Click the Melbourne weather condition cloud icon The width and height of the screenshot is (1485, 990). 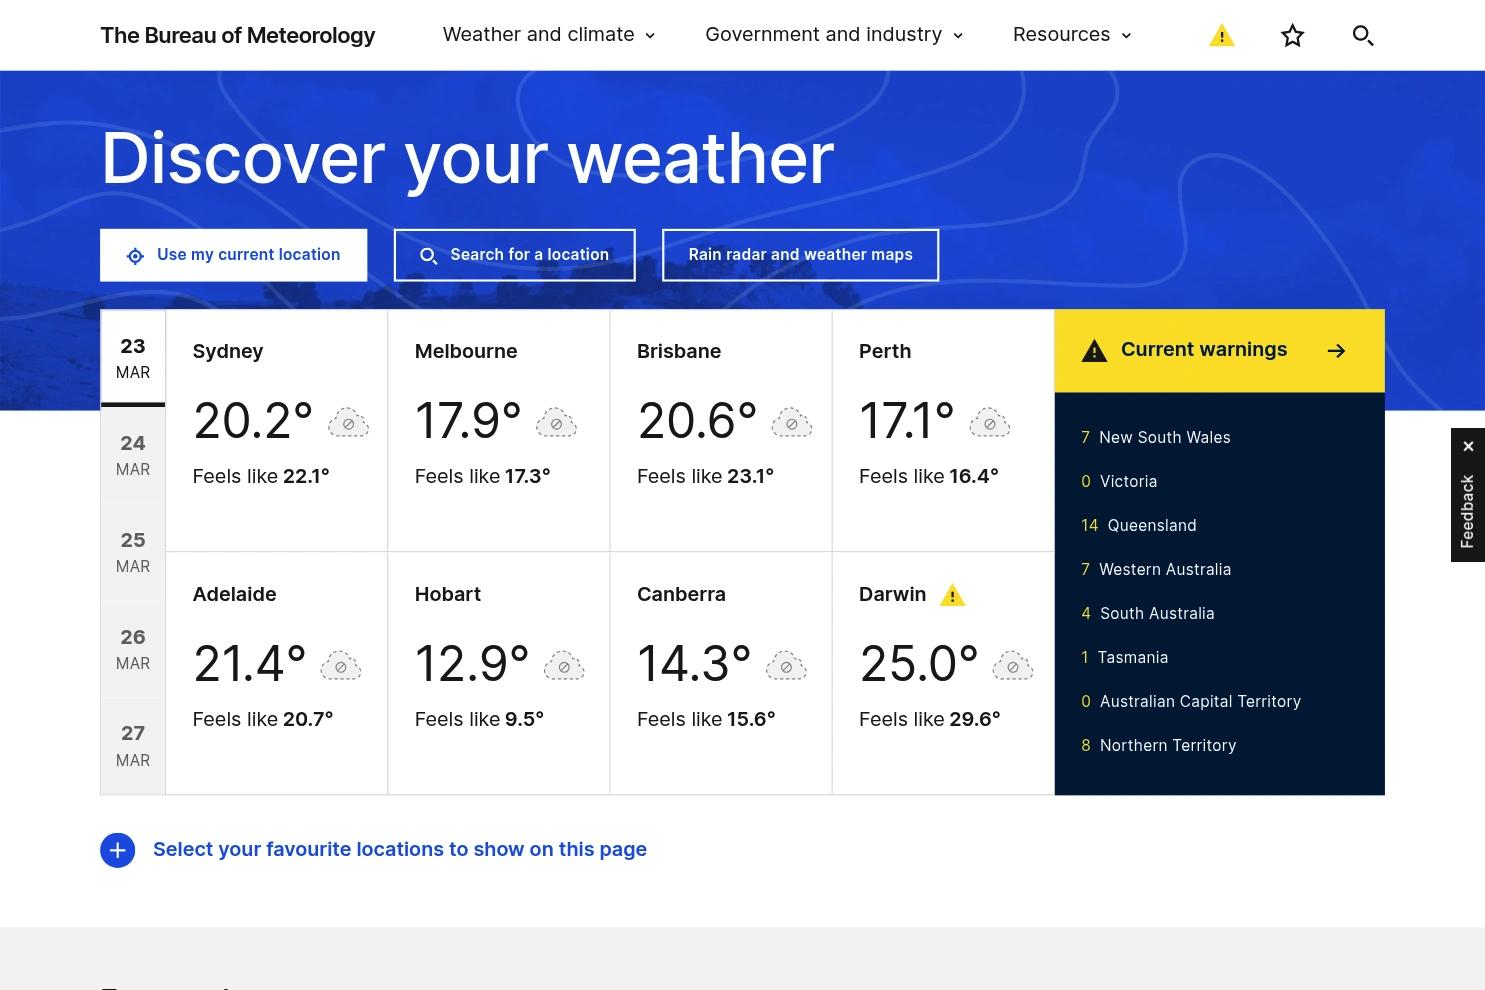(557, 423)
